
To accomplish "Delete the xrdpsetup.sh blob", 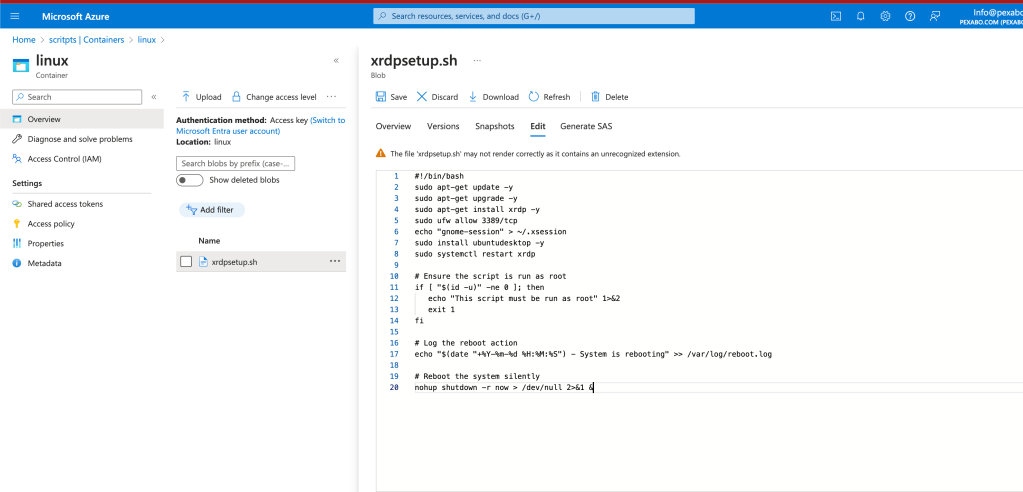I will (x=609, y=97).
